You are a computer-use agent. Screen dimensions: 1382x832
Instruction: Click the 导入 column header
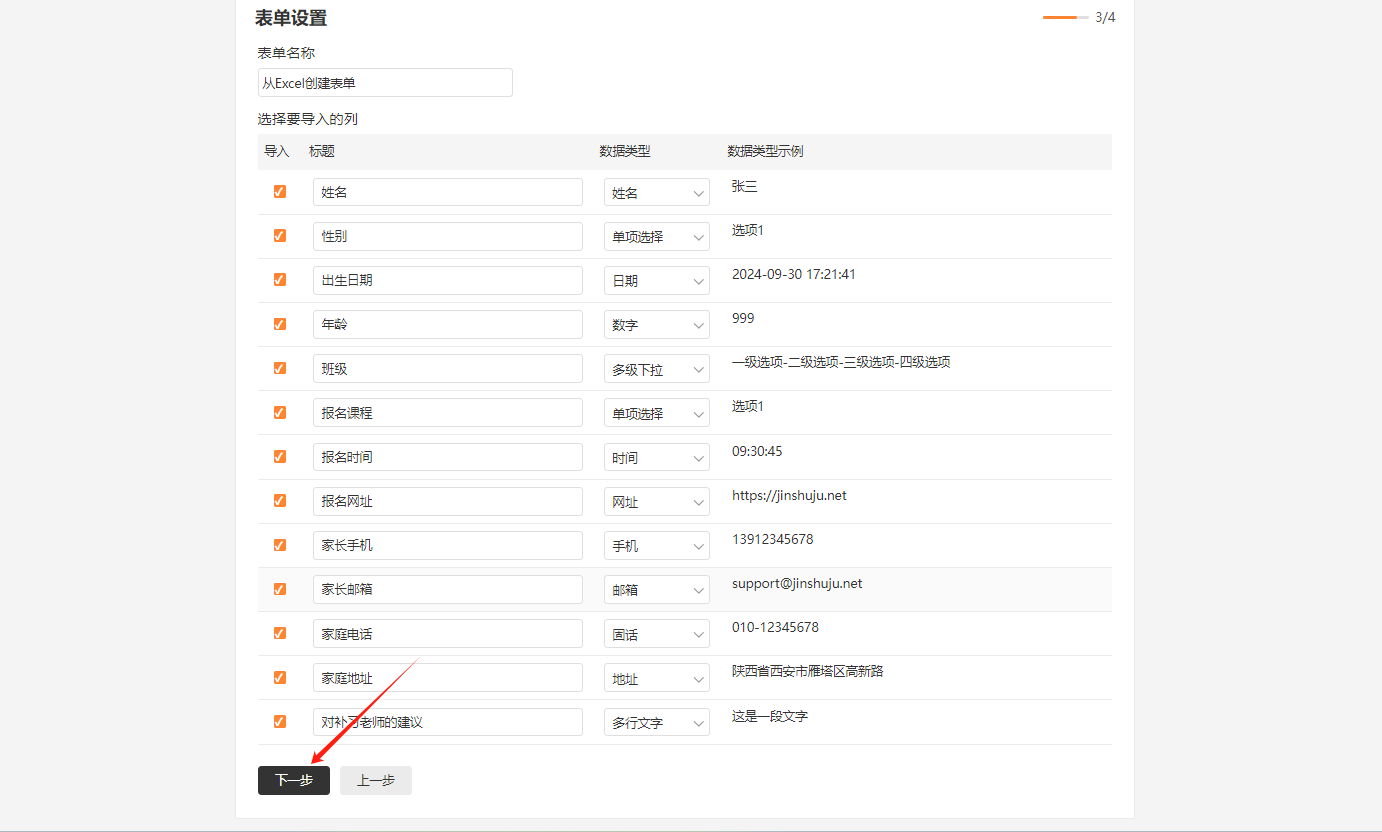[x=276, y=151]
